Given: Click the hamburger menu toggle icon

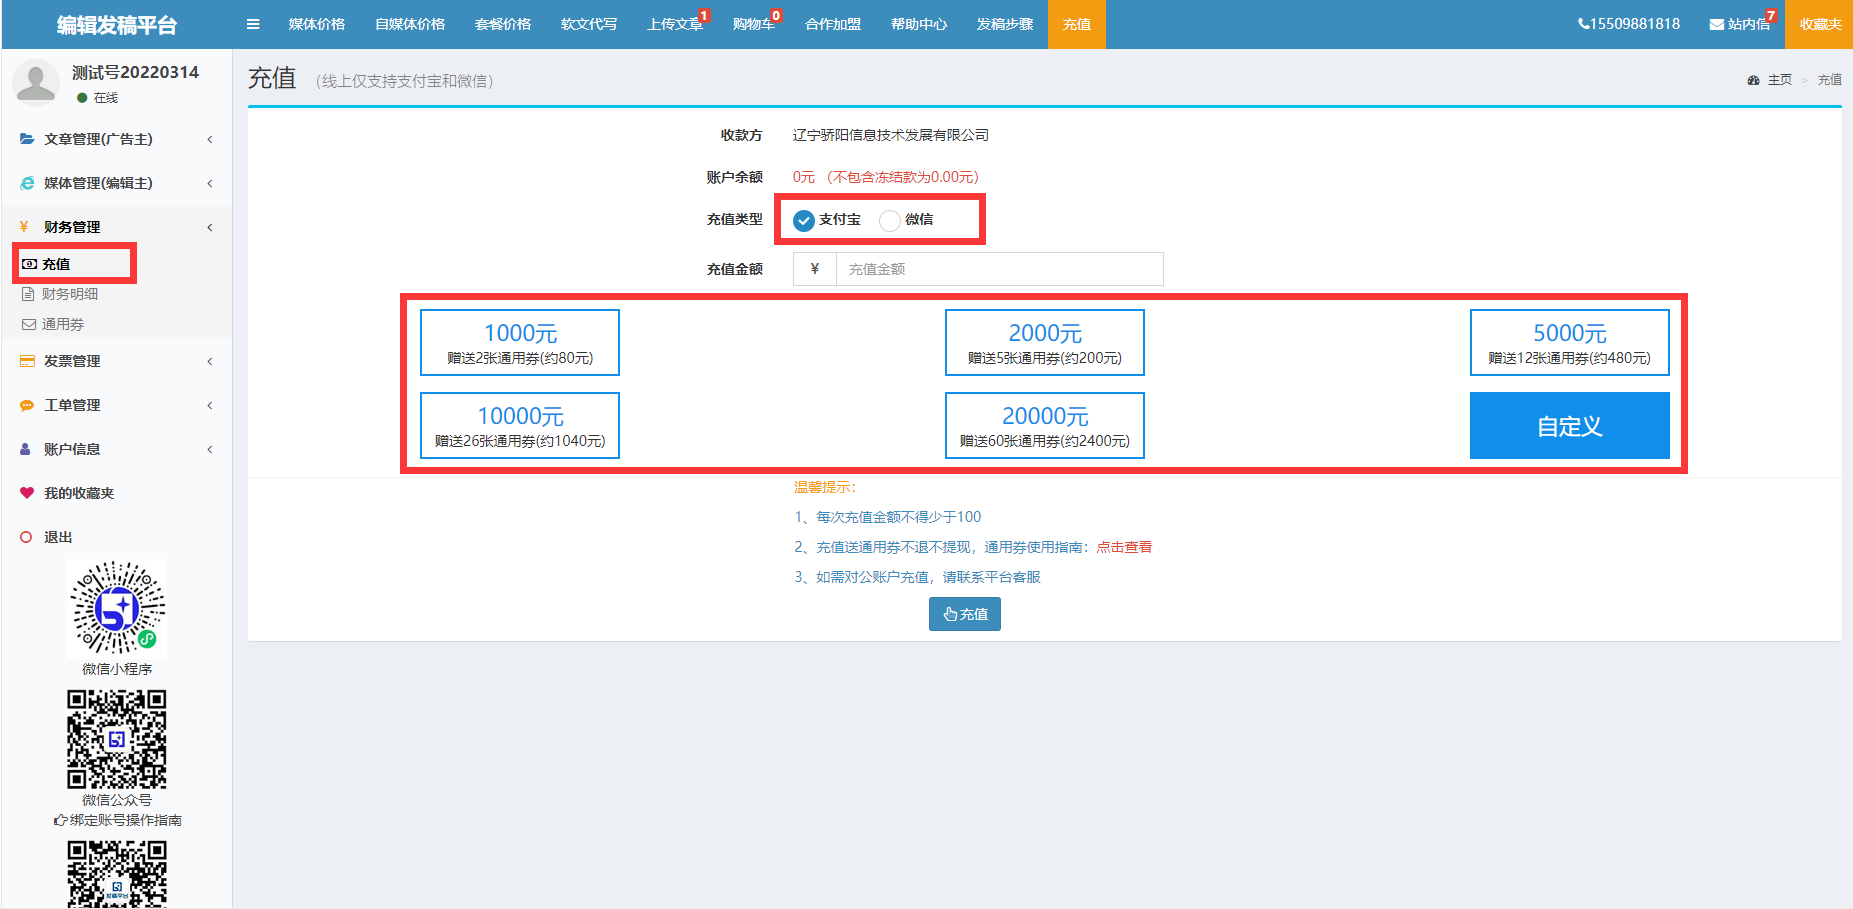Looking at the screenshot, I should click(x=253, y=24).
